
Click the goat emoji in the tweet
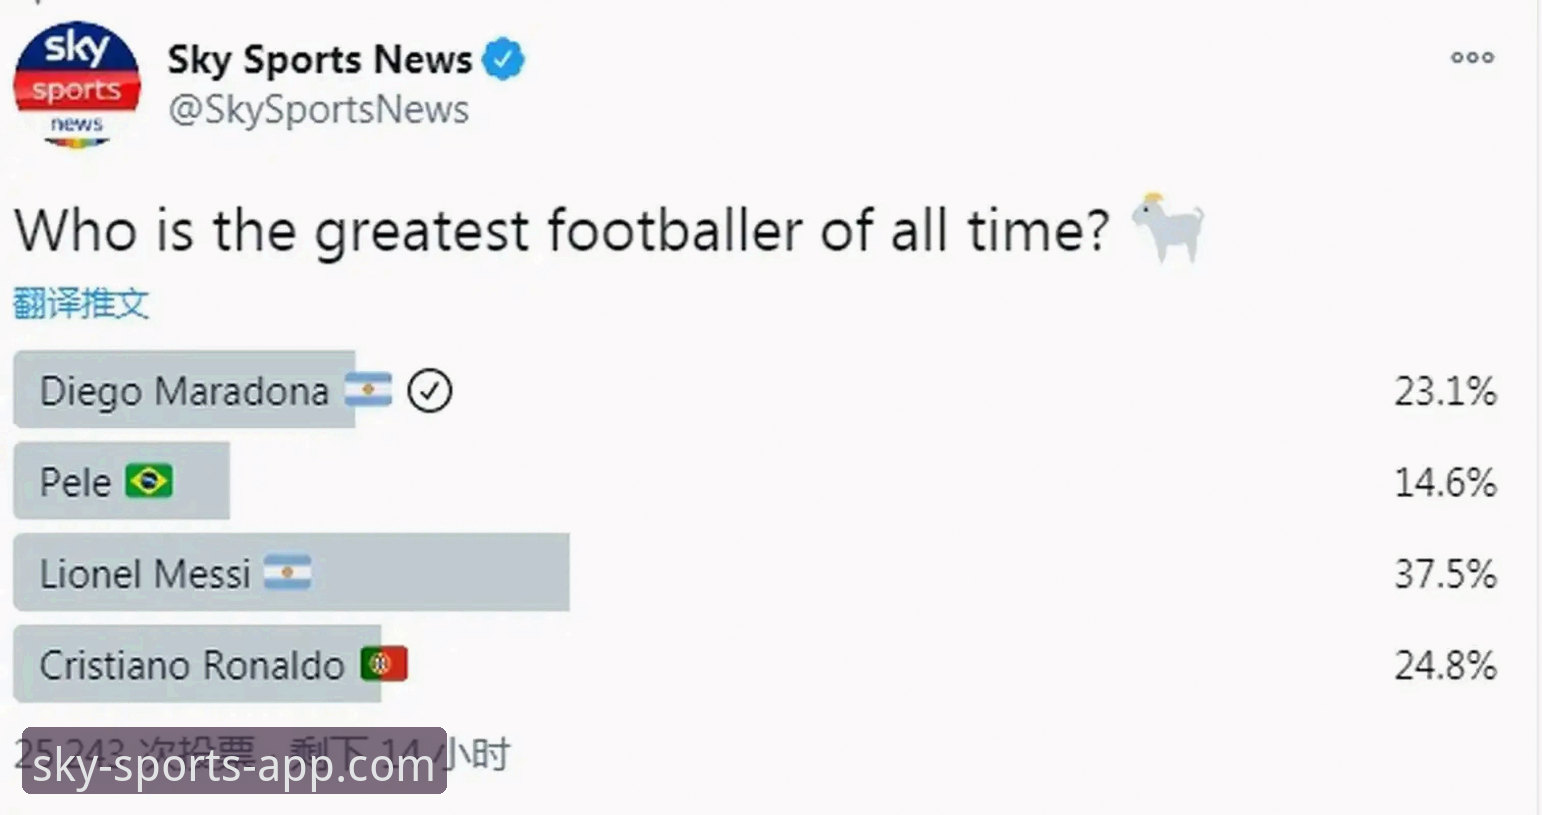[1167, 227]
